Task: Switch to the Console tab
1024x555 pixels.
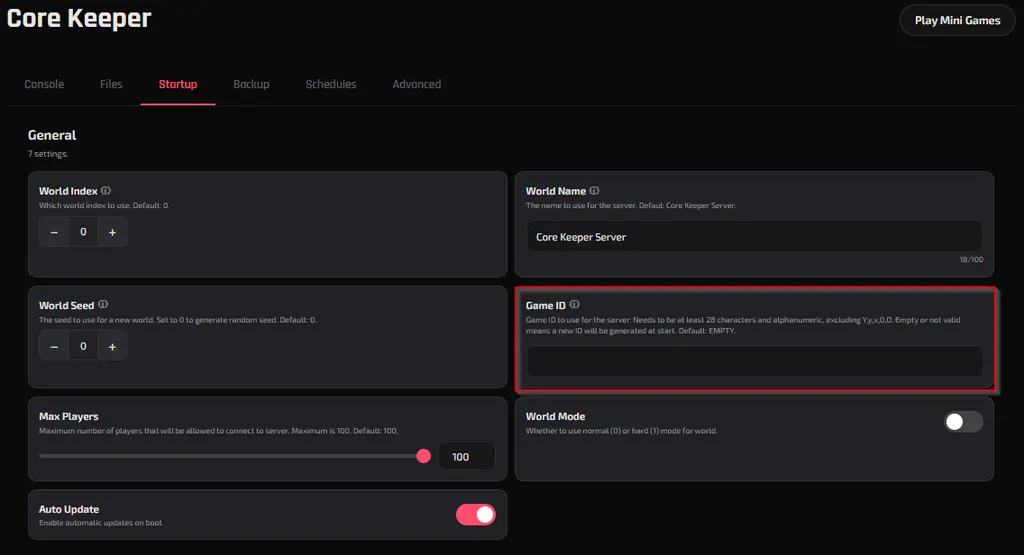Action: pos(44,84)
